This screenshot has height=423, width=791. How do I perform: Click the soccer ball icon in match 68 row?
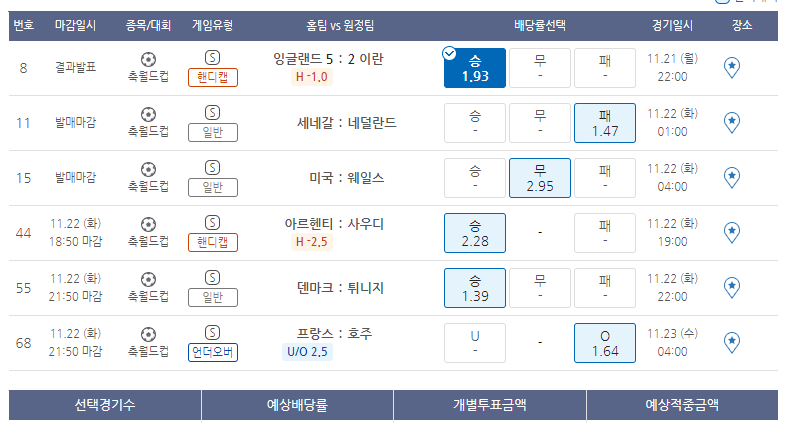click(148, 334)
